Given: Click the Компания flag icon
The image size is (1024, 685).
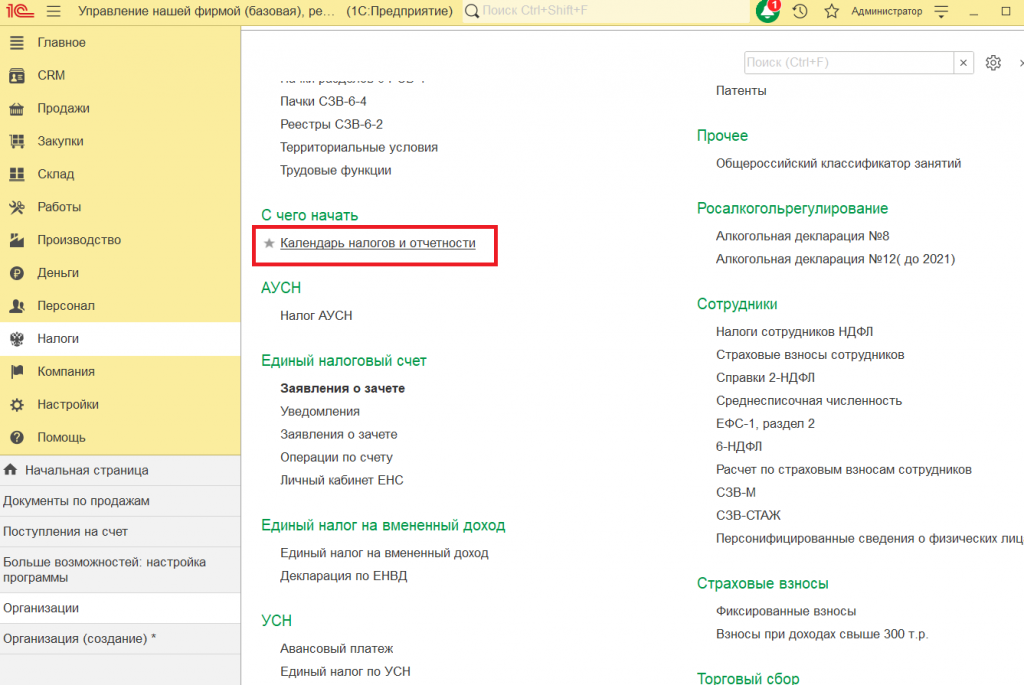Looking at the screenshot, I should point(17,372).
